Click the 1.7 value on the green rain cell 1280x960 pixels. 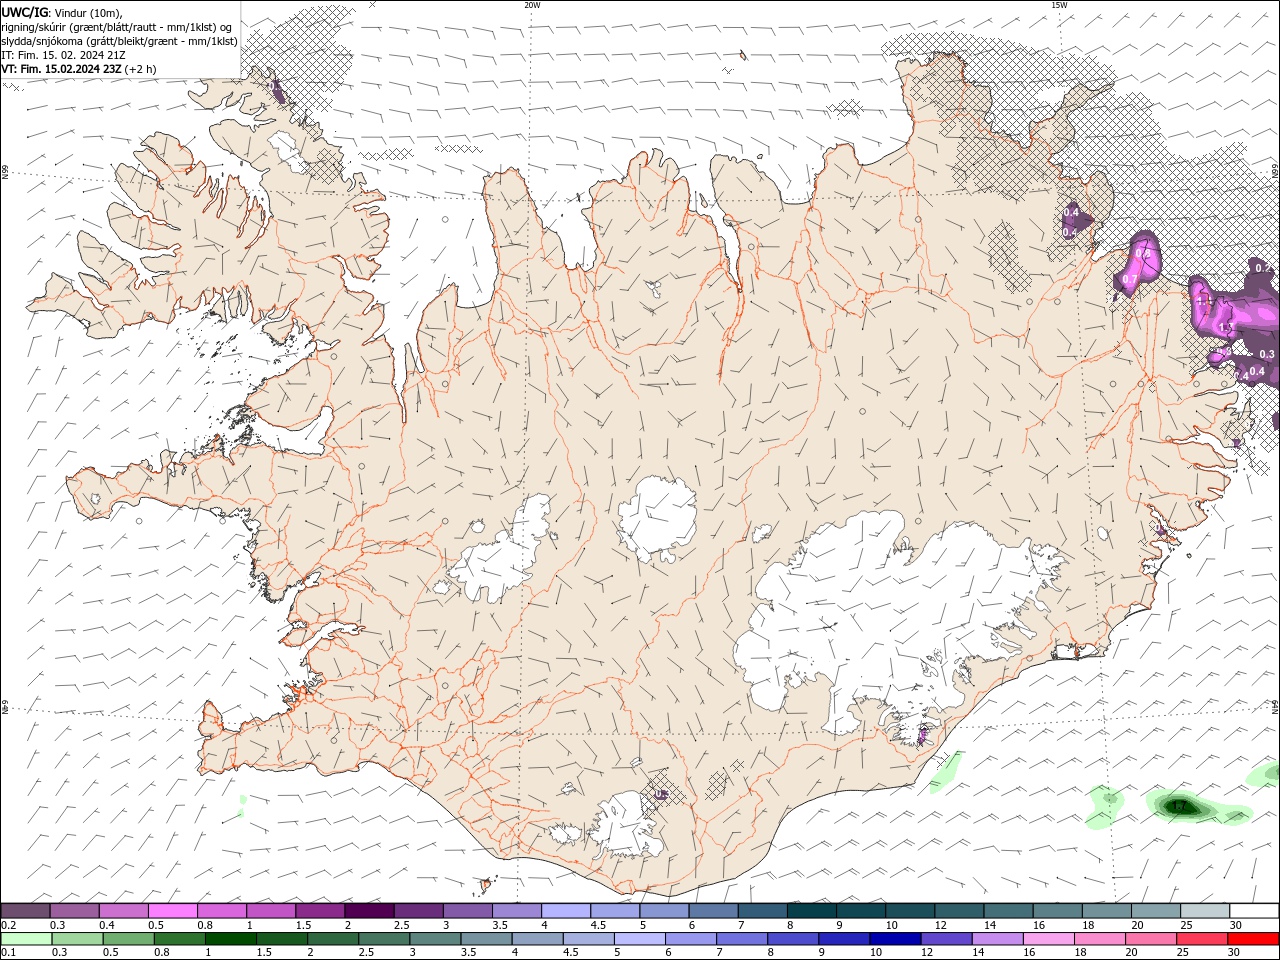1180,806
